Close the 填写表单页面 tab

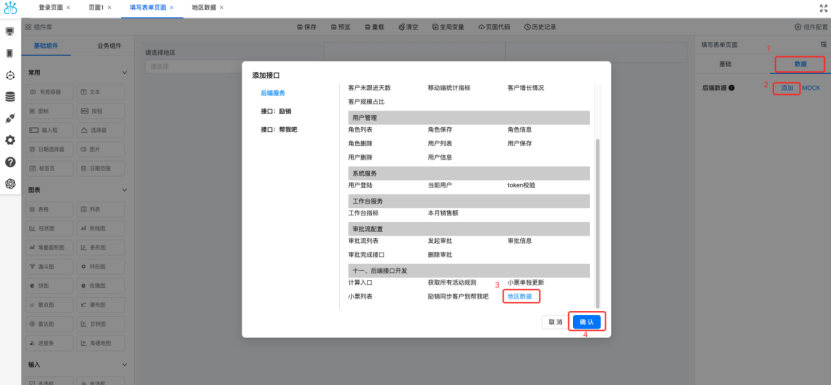click(x=171, y=8)
